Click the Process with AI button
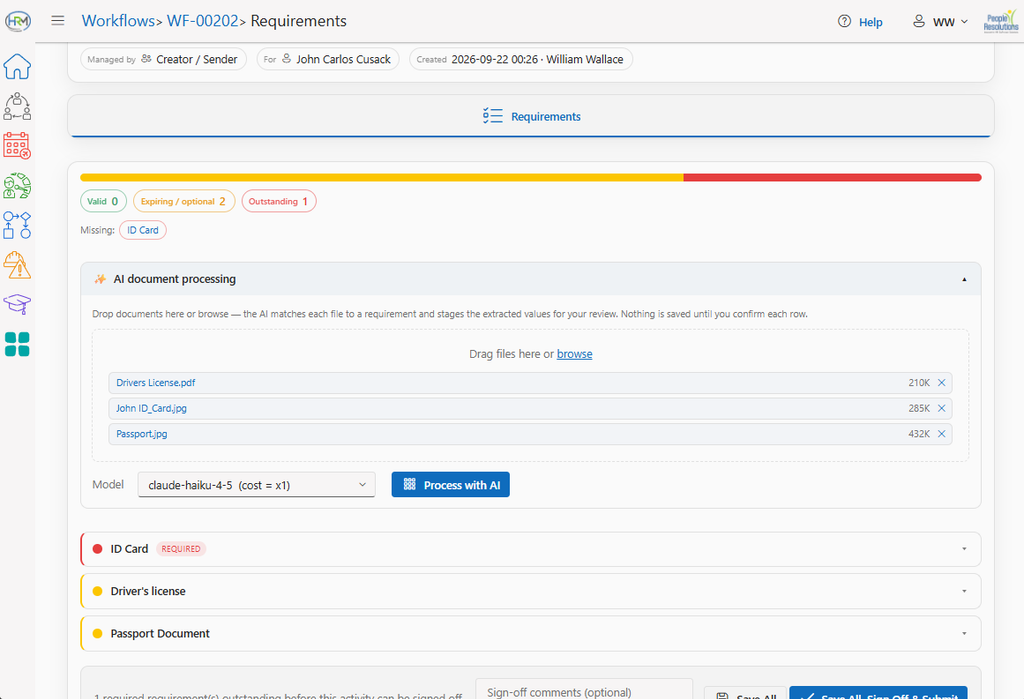The width and height of the screenshot is (1024, 699). (451, 485)
